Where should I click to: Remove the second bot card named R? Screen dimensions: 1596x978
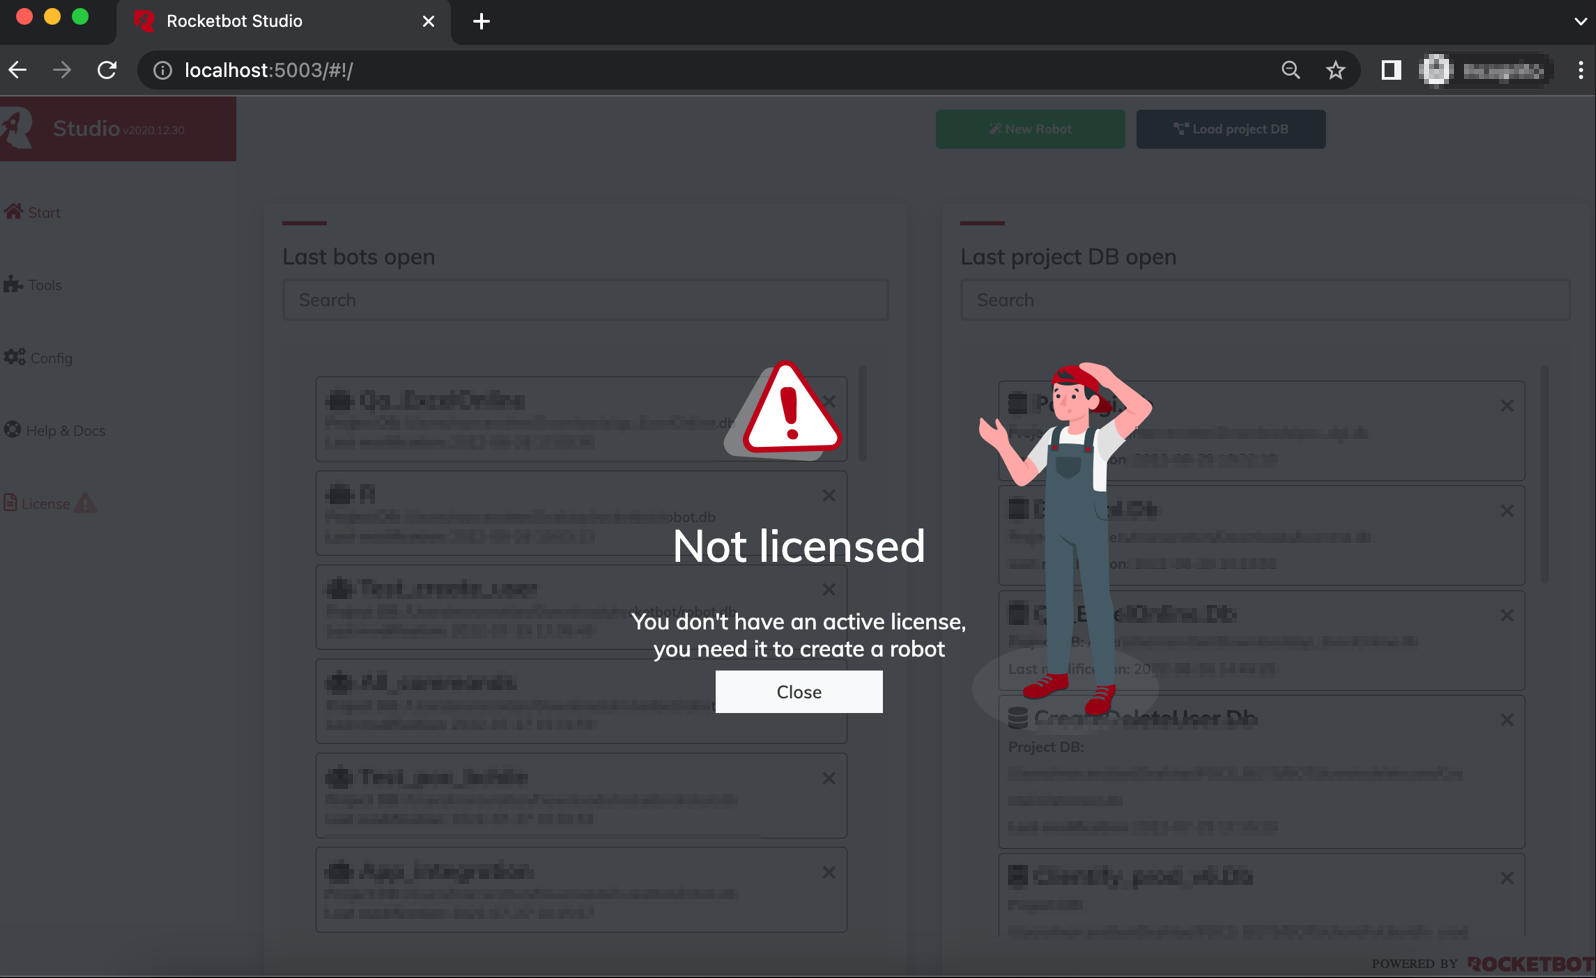point(829,495)
